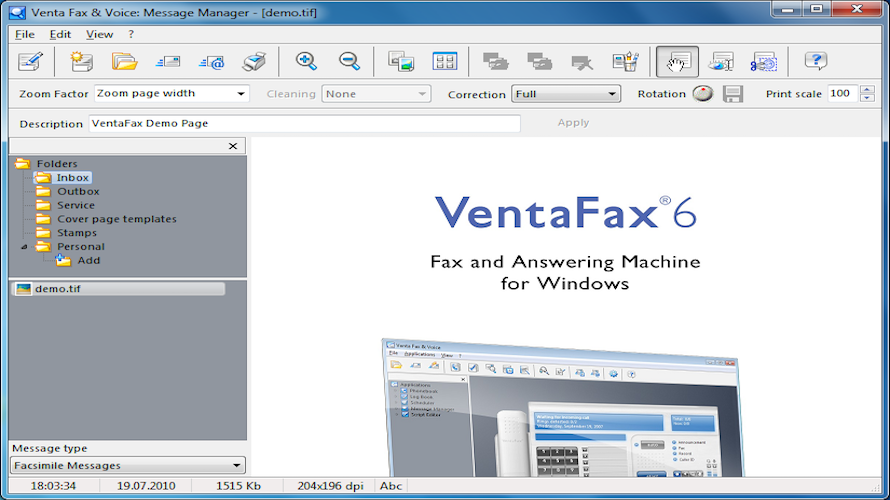Open help via question mark icon
This screenshot has height=500, width=890.
816,61
